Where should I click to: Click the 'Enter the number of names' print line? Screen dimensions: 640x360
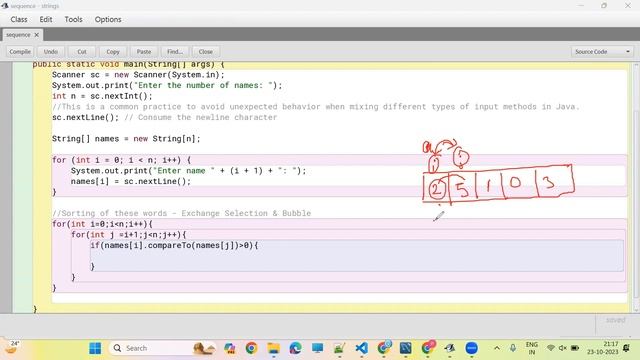click(167, 86)
